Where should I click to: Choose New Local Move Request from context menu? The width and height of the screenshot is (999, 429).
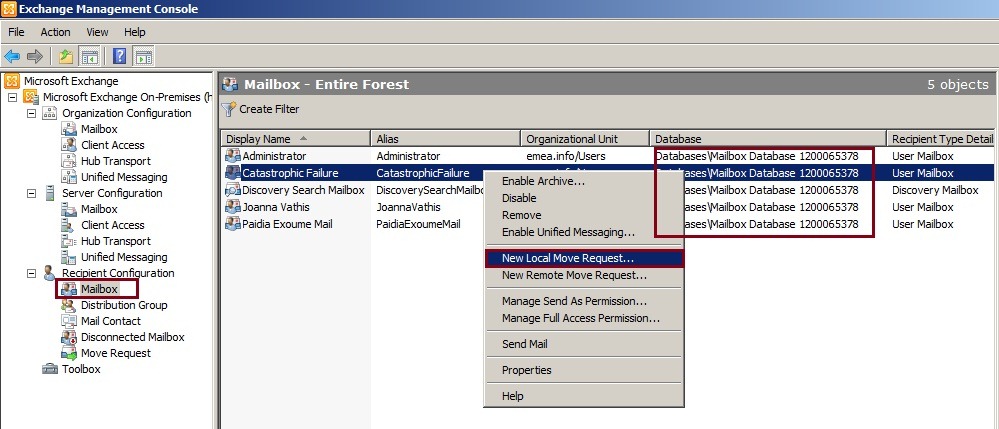click(x=567, y=258)
